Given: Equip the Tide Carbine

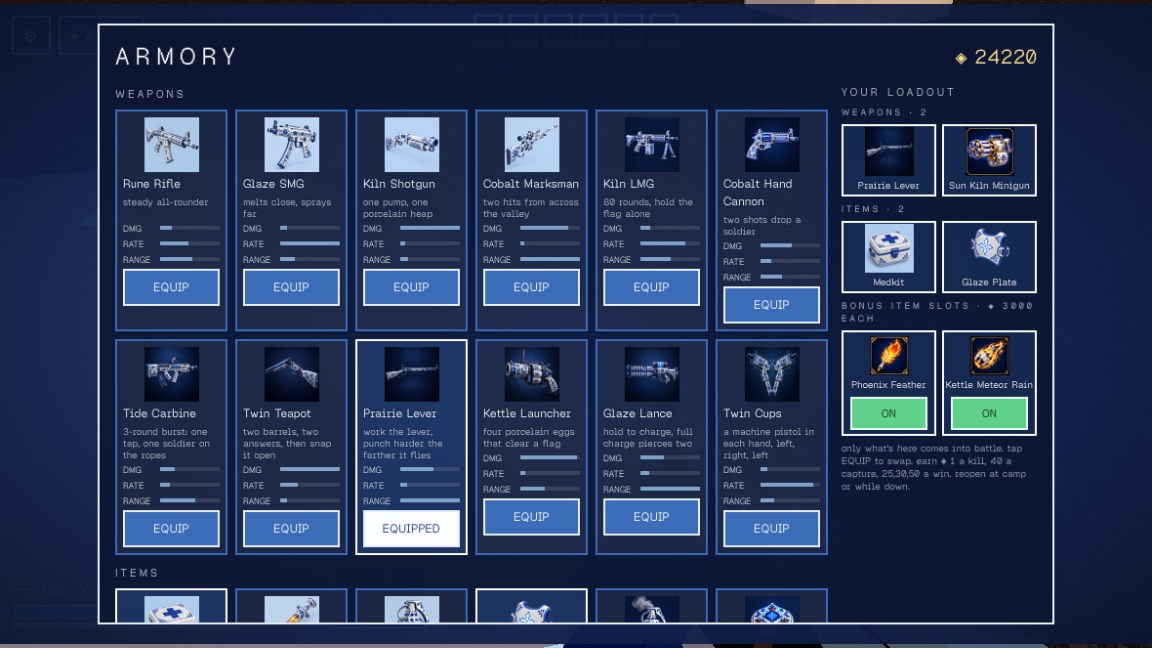Looking at the screenshot, I should pos(171,528).
